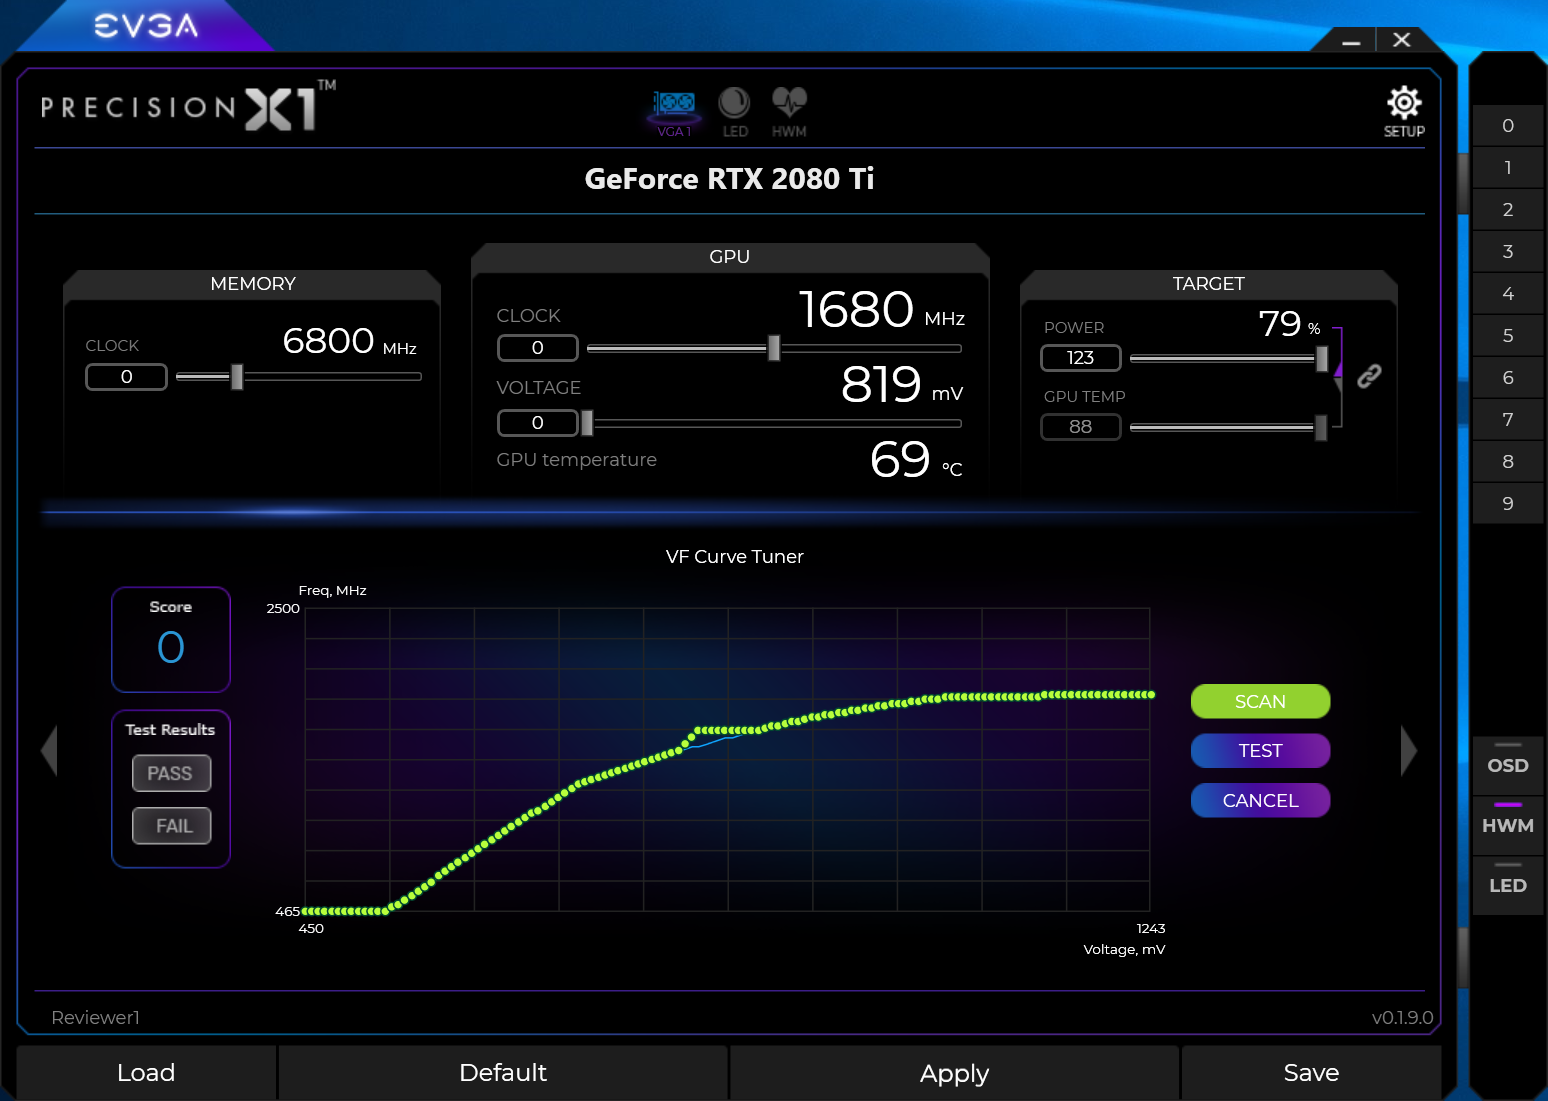Toggle the HWM switch in the sidebar
The width and height of the screenshot is (1548, 1101).
[x=1508, y=824]
